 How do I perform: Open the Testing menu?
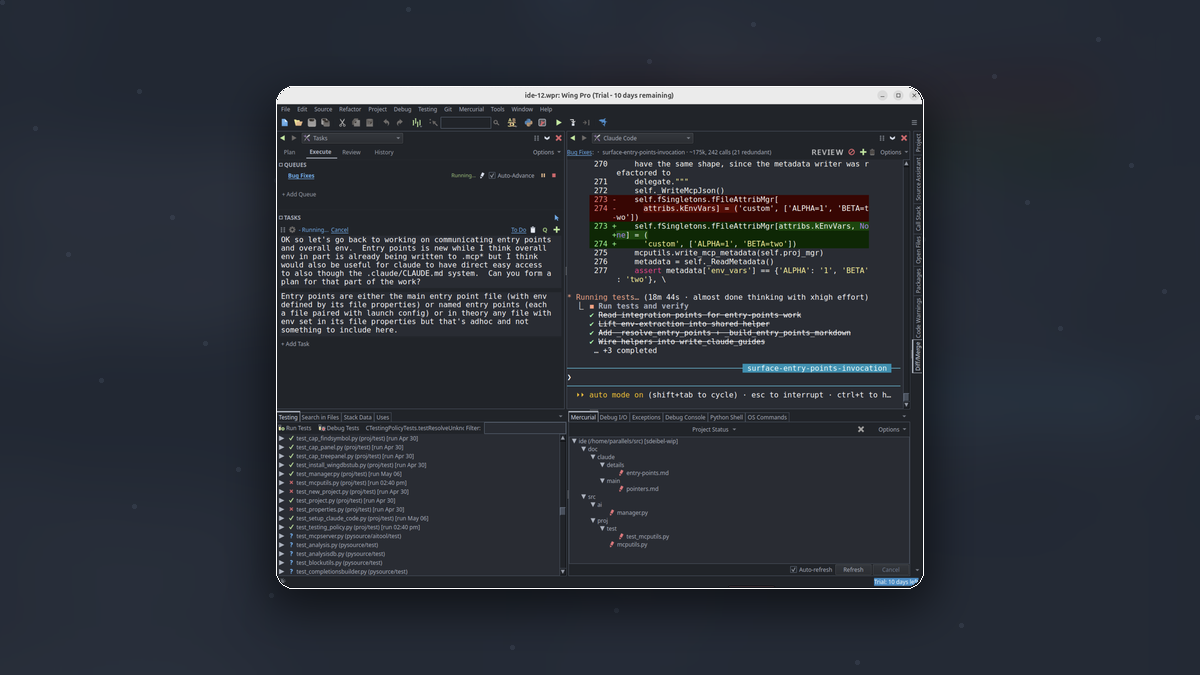(427, 109)
